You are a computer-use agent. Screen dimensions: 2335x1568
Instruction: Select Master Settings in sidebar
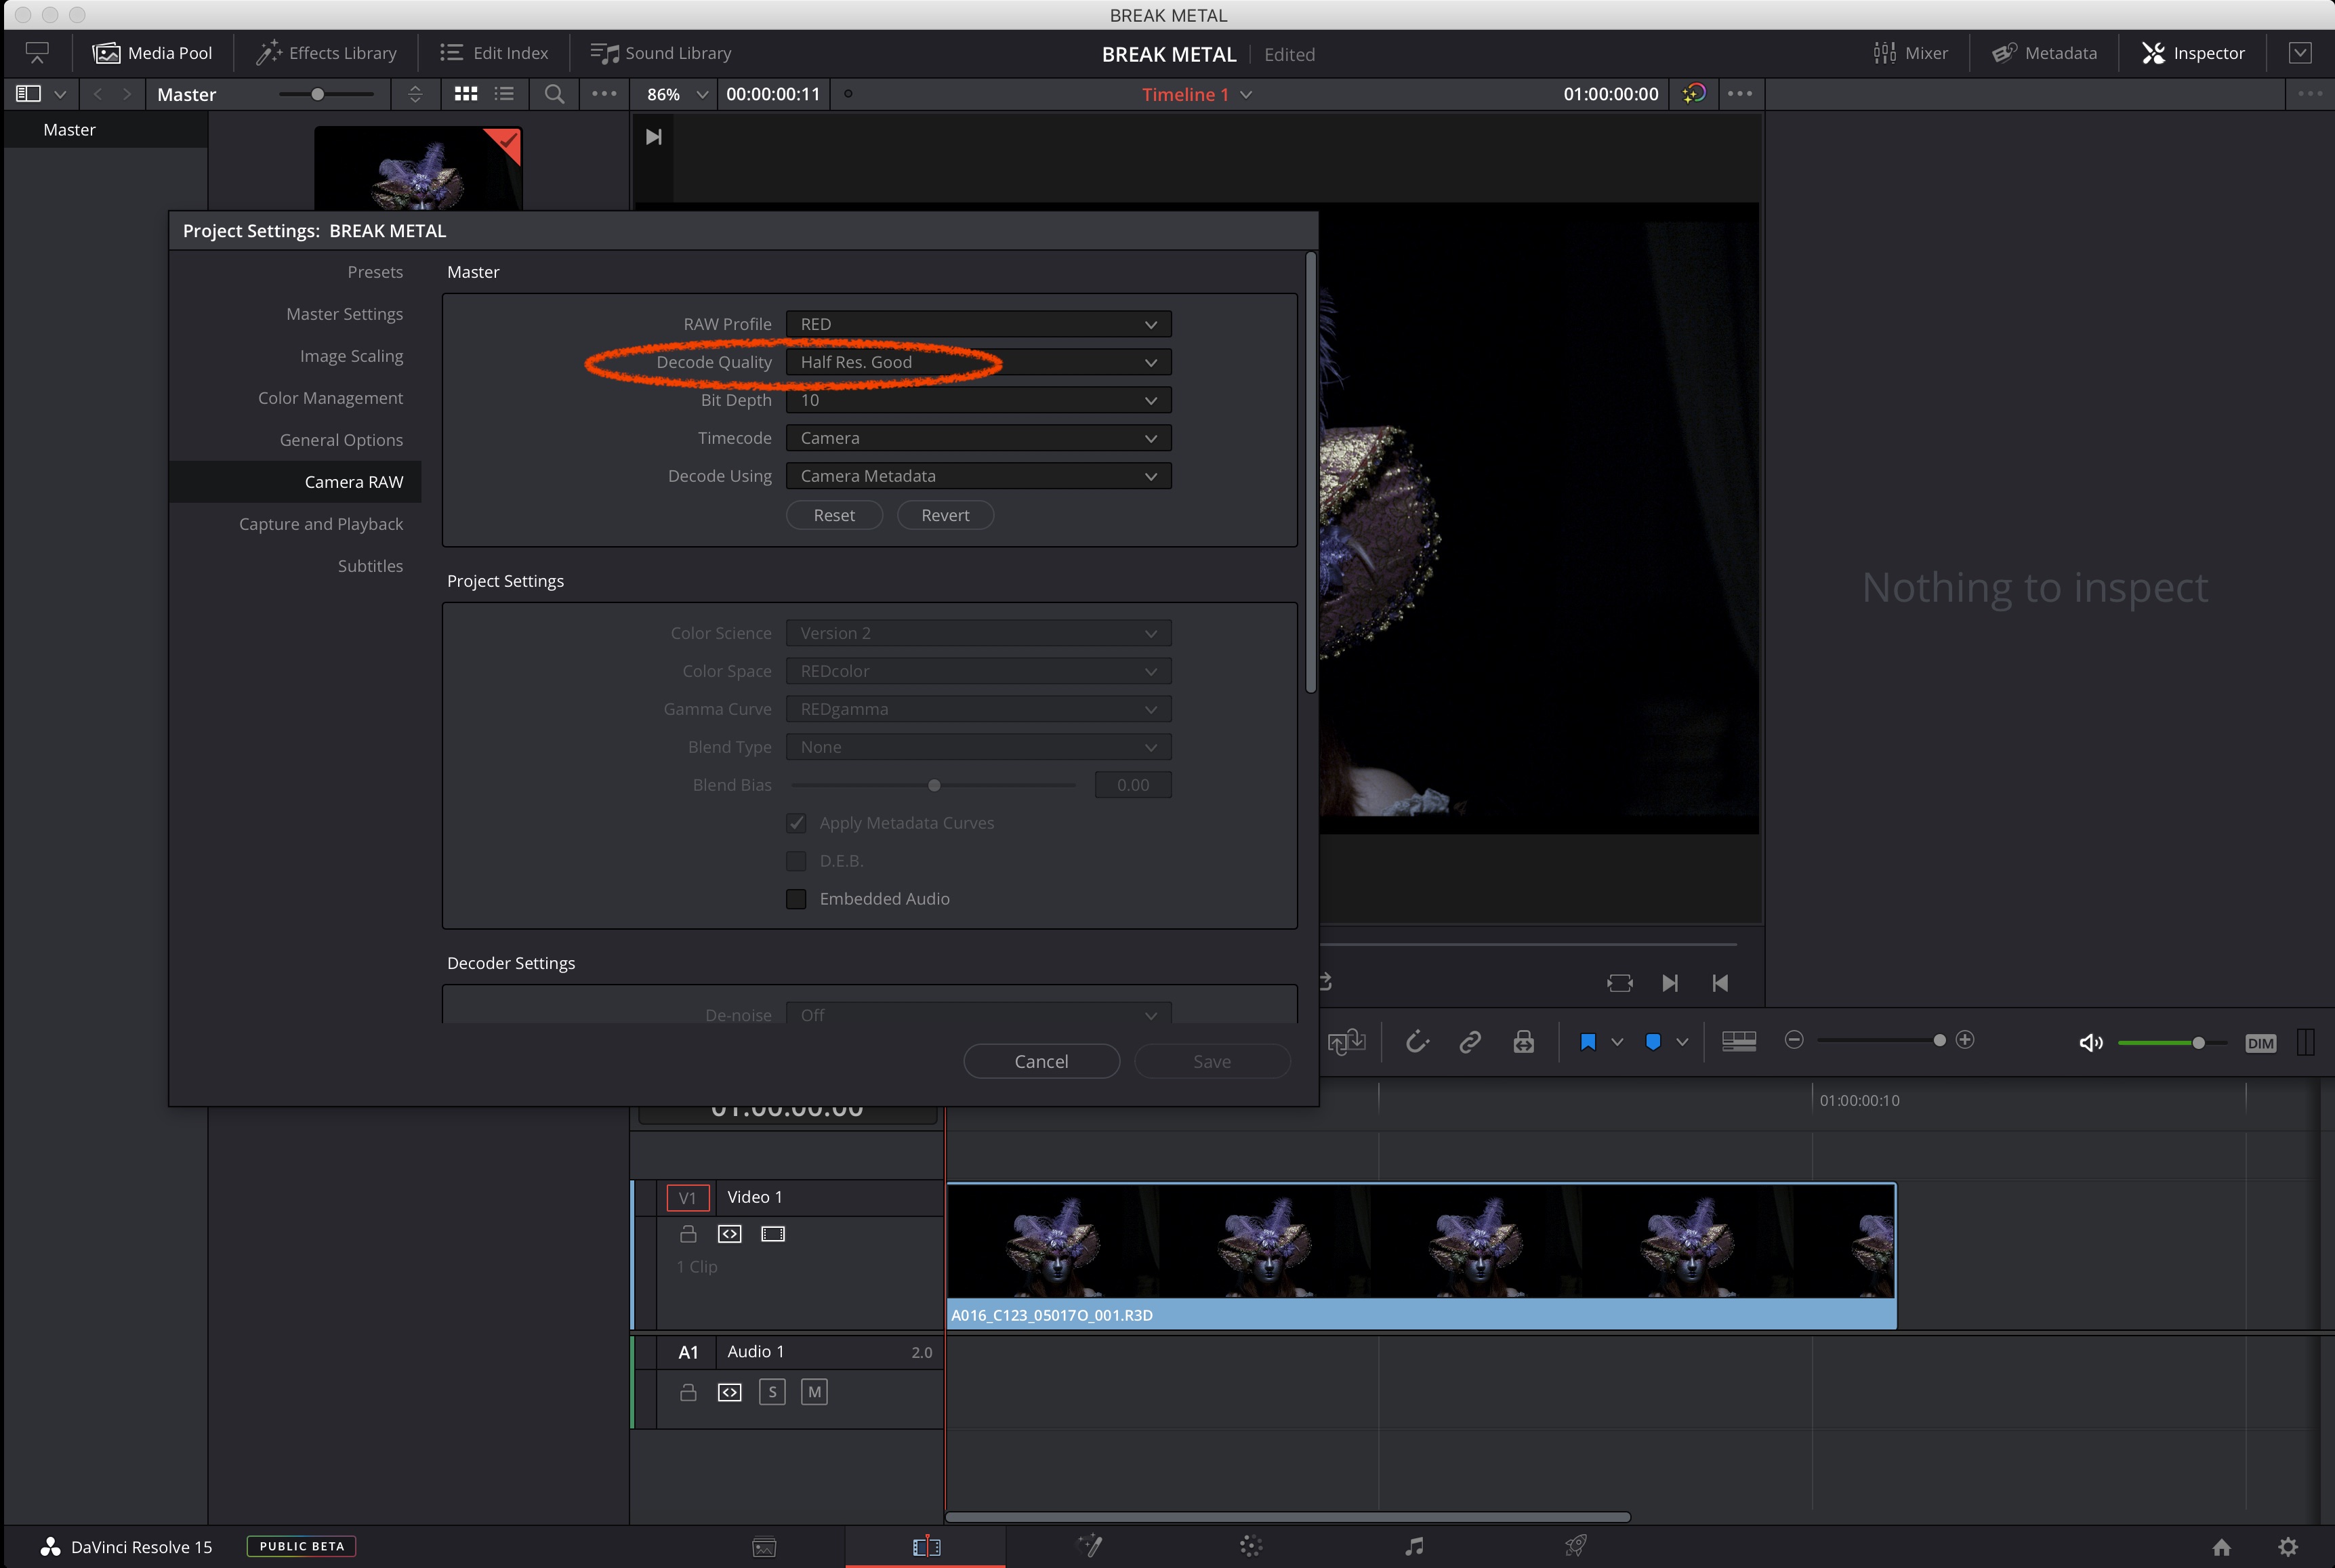tap(344, 314)
